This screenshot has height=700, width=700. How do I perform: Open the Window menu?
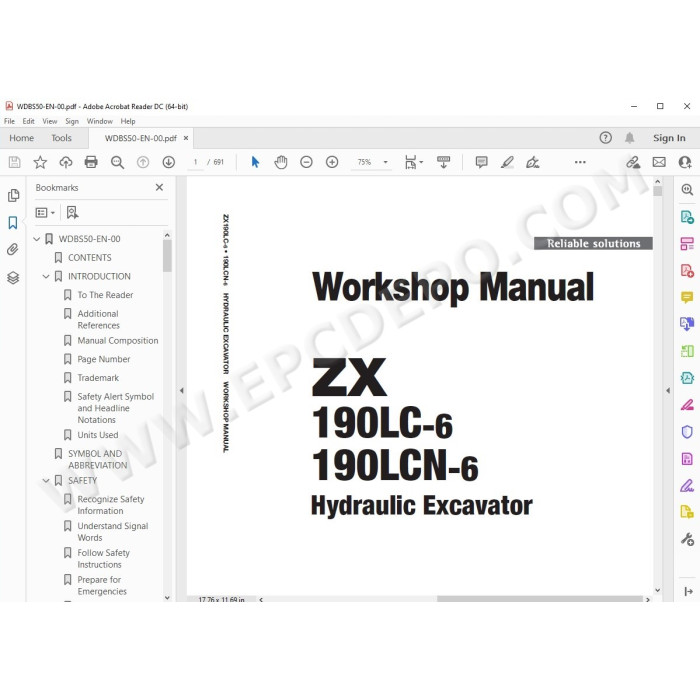coord(100,121)
